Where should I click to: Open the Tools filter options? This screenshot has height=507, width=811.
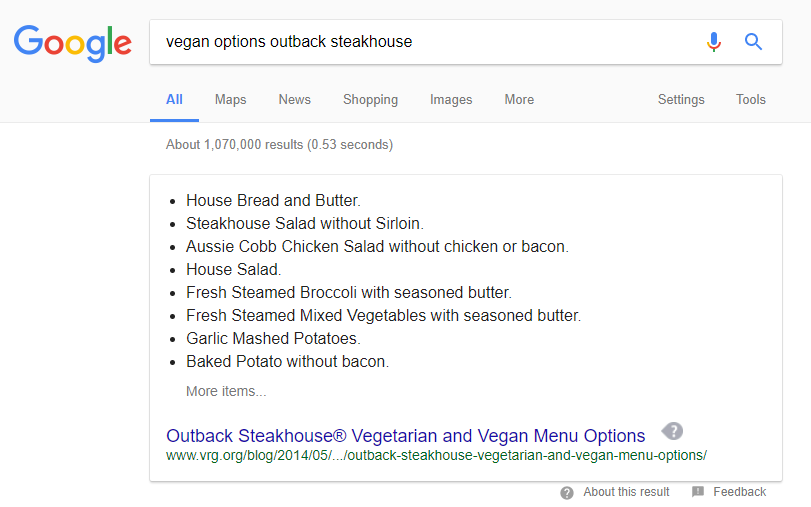pyautogui.click(x=751, y=99)
